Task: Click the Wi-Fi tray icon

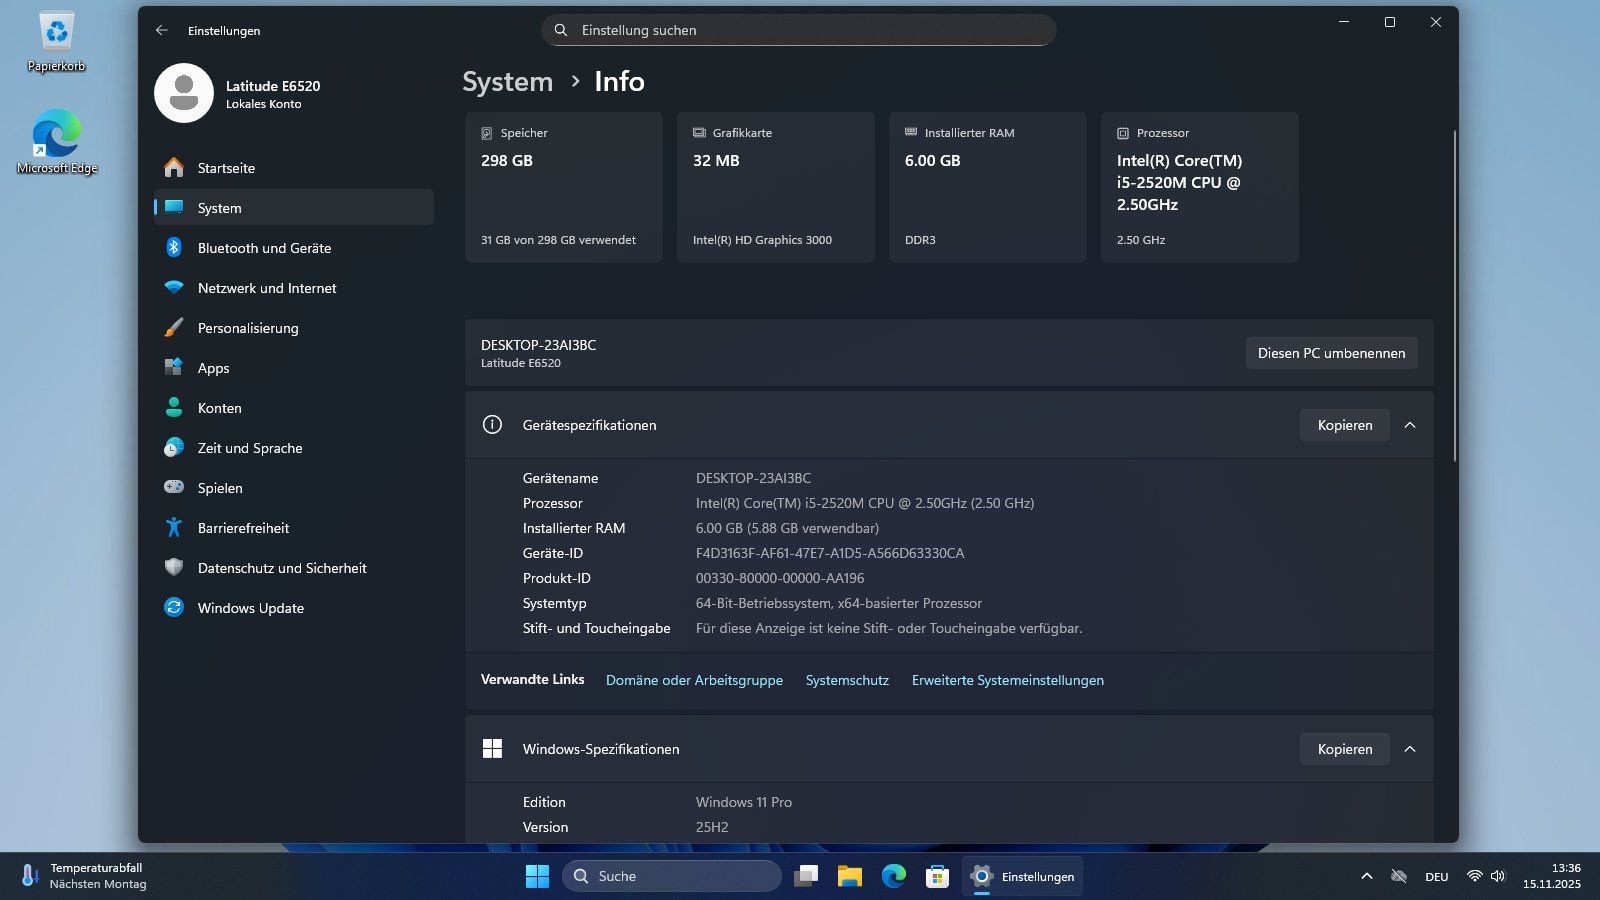Action: tap(1474, 876)
